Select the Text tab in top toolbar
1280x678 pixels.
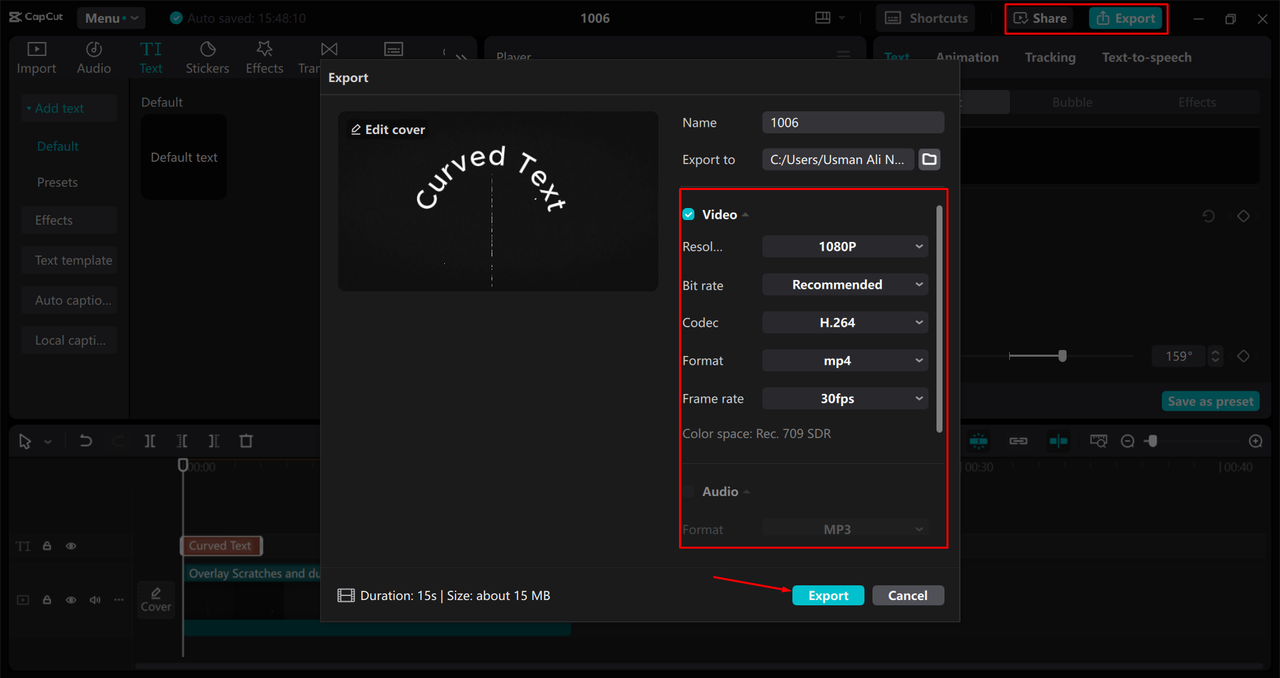click(151, 58)
